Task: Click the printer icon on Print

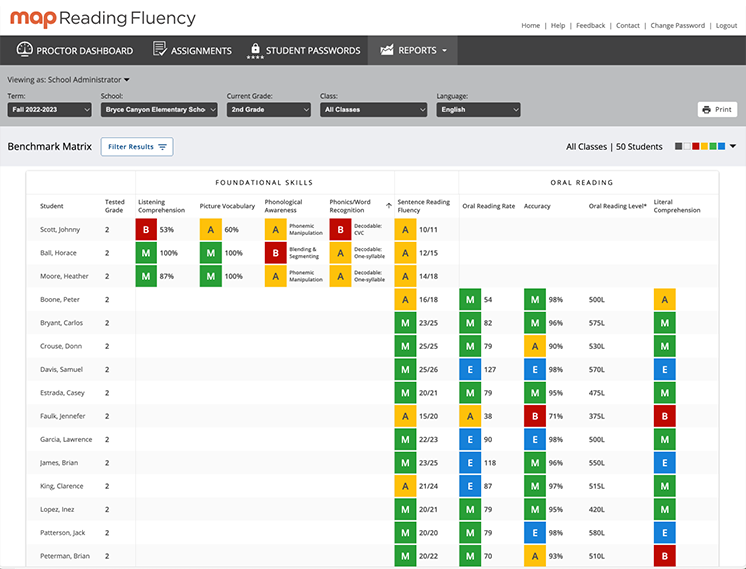Action: (707, 110)
